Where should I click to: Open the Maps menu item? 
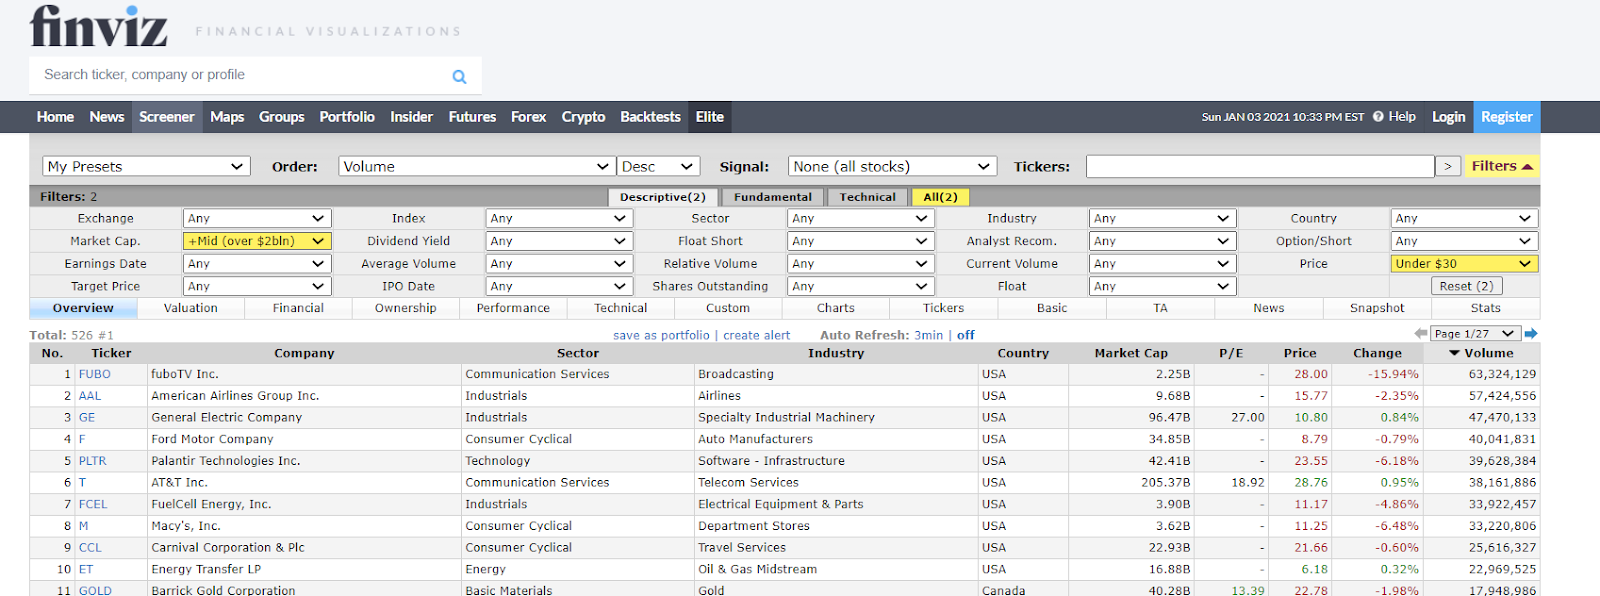pos(227,117)
